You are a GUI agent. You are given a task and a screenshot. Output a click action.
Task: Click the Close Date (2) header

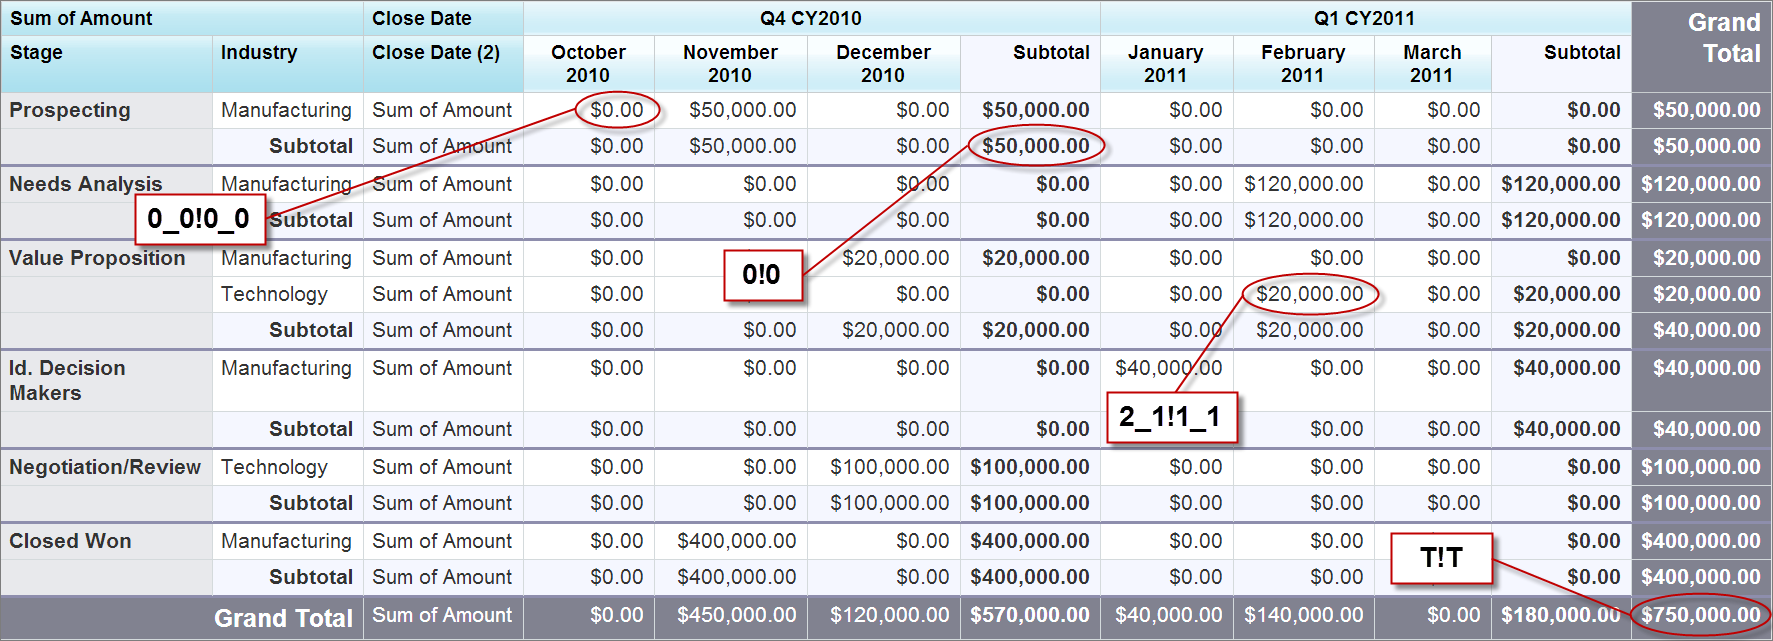tap(436, 53)
